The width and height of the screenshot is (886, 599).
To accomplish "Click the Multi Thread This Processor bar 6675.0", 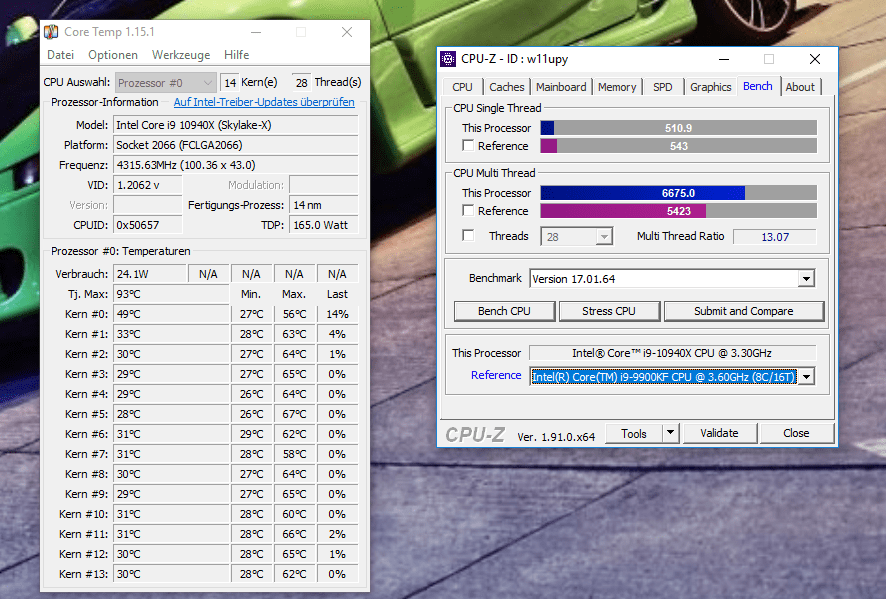I will (679, 193).
